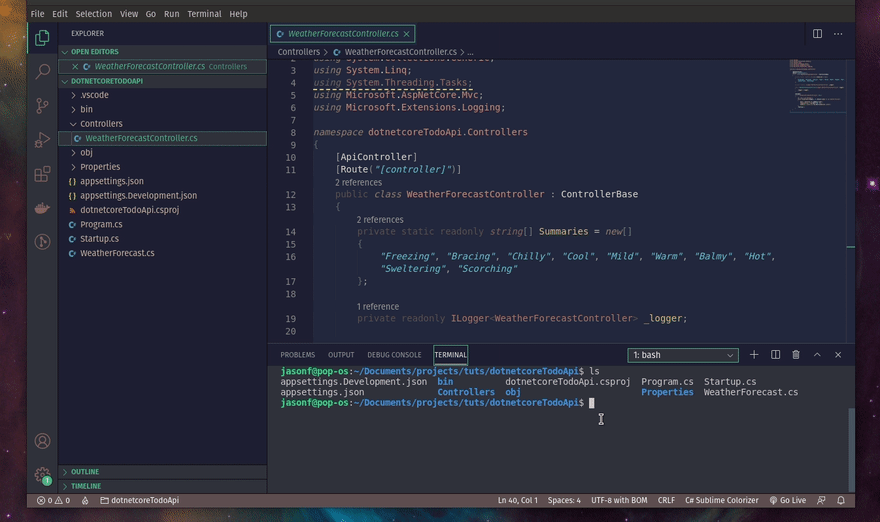This screenshot has width=880, height=522.
Task: Open the Search view icon
Action: pos(42,71)
